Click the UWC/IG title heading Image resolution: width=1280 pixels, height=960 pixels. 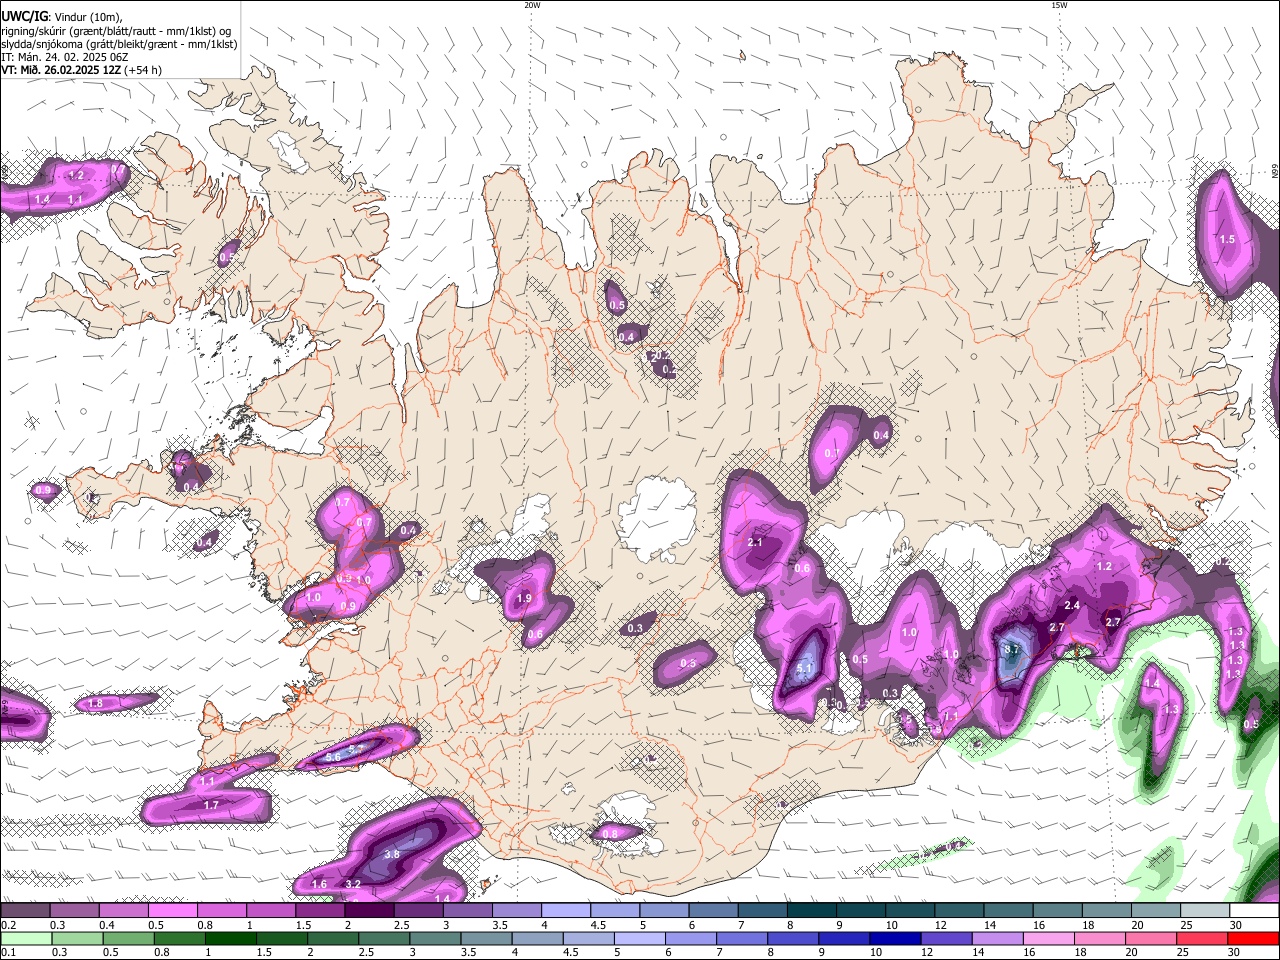click(23, 16)
